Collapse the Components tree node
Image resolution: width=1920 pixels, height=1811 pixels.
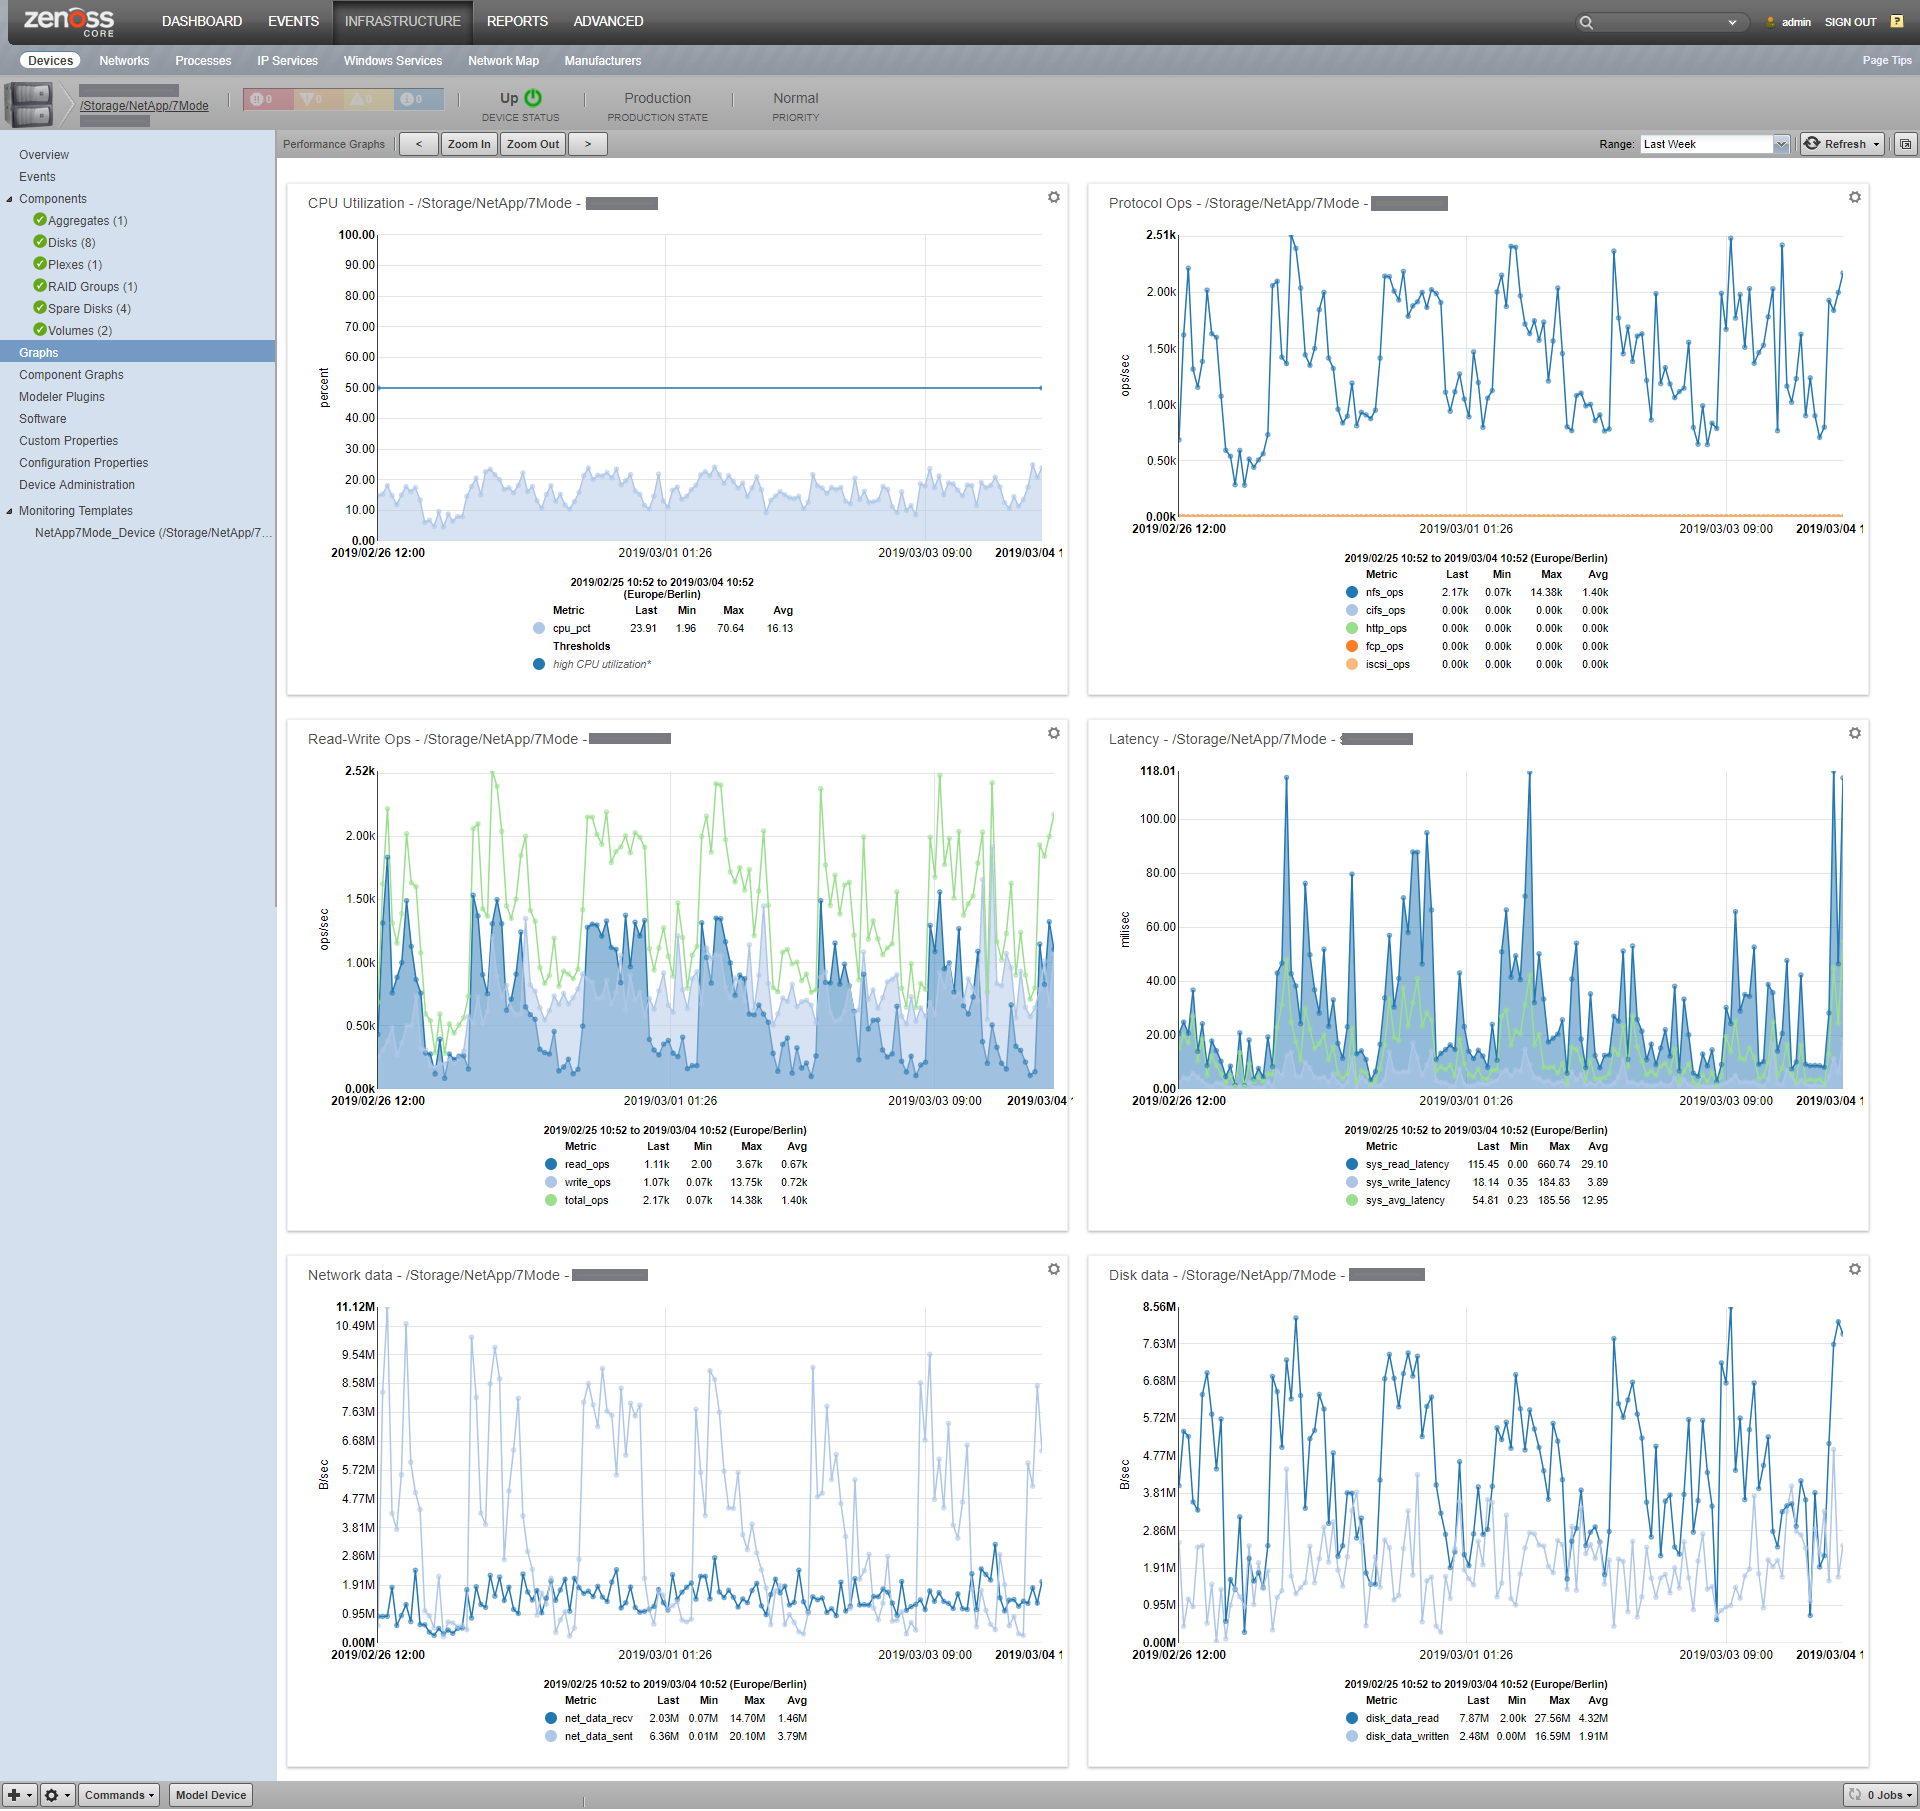pyautogui.click(x=10, y=199)
